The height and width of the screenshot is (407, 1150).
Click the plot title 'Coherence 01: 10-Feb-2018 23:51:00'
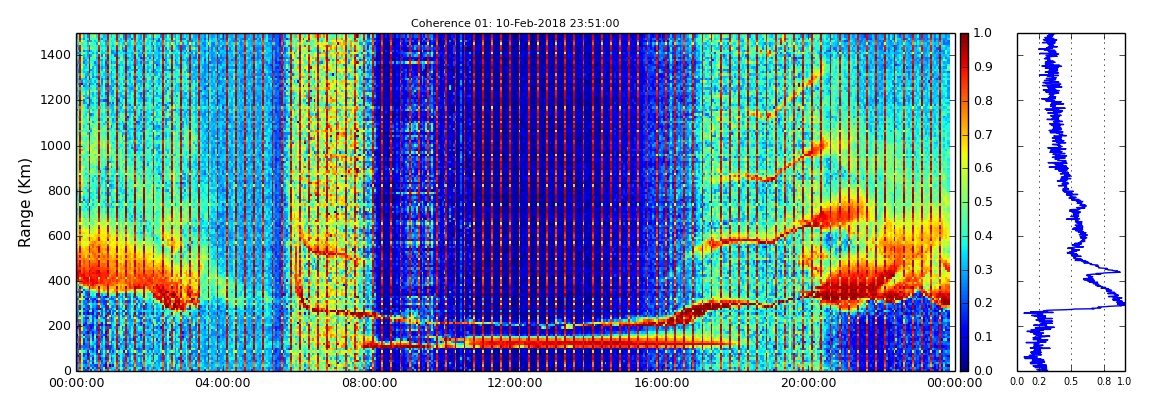point(515,23)
